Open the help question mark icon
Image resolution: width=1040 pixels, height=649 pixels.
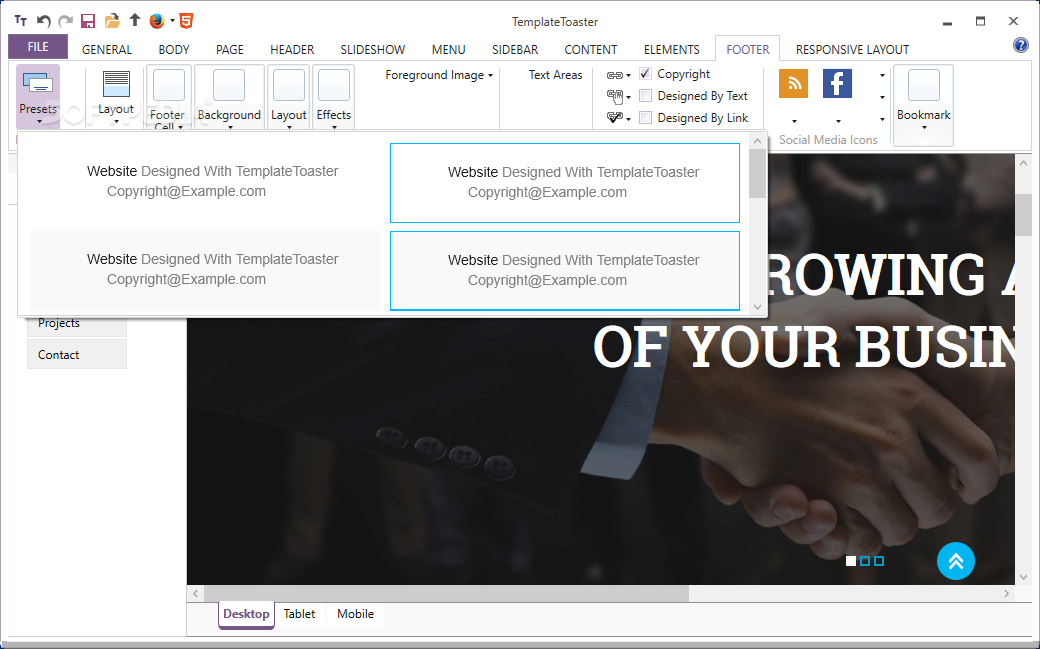pos(1020,45)
